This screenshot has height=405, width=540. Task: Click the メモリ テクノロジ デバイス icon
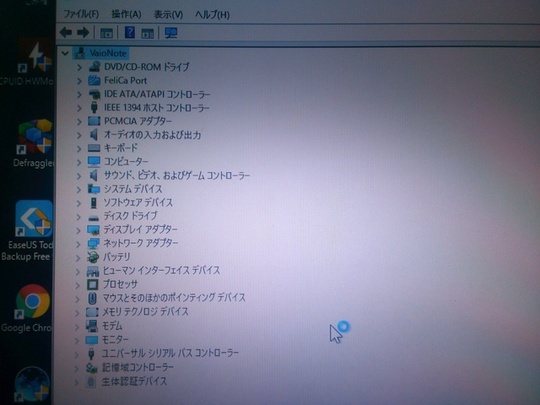pyautogui.click(x=92, y=312)
